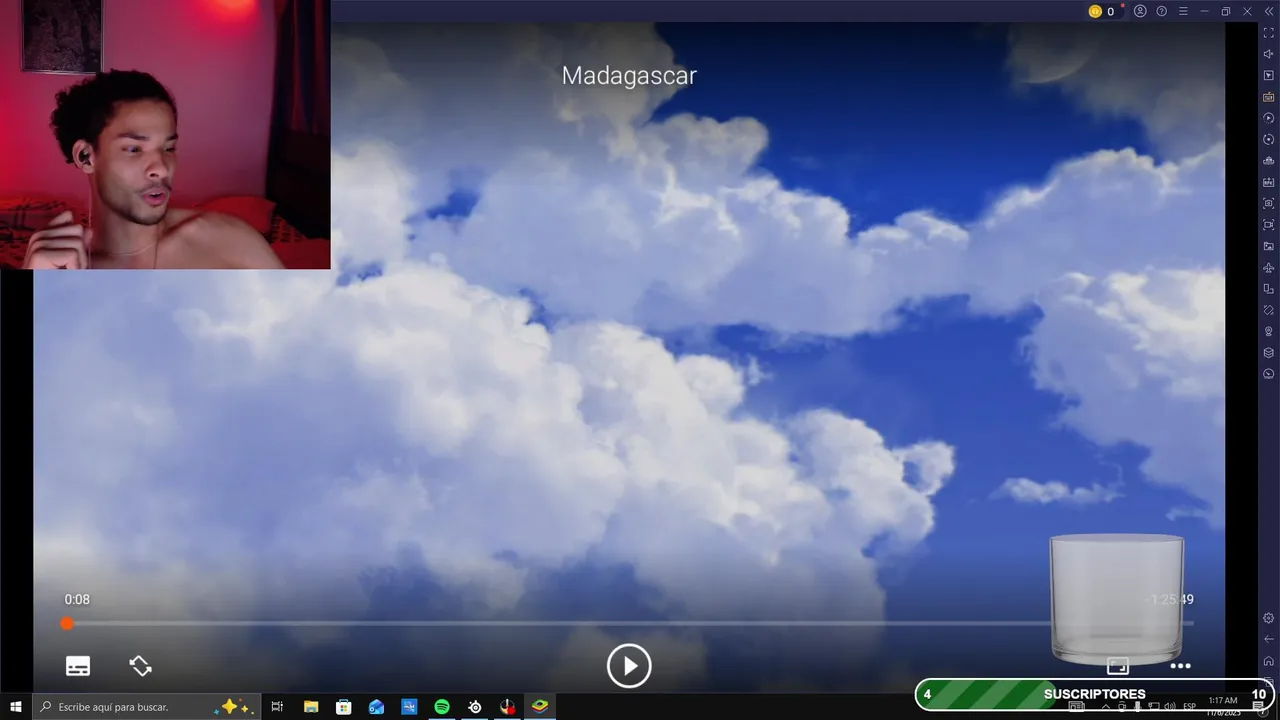Click the airplane trim memory icon

coord(1269,268)
